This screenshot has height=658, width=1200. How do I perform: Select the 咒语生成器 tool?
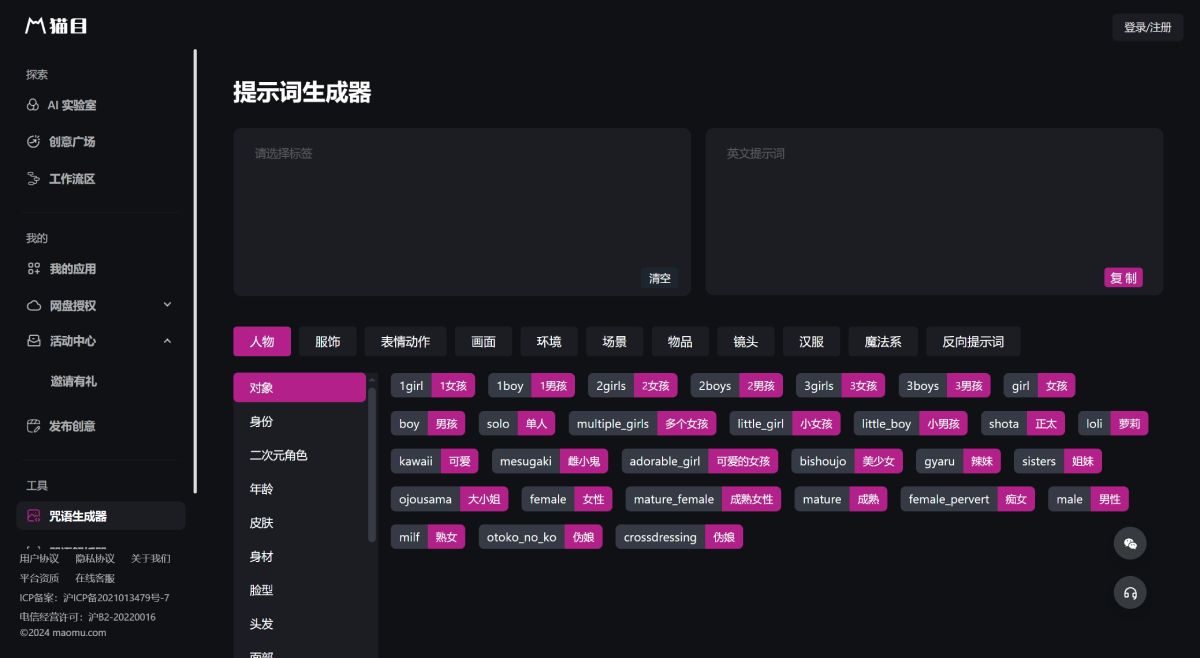74,515
